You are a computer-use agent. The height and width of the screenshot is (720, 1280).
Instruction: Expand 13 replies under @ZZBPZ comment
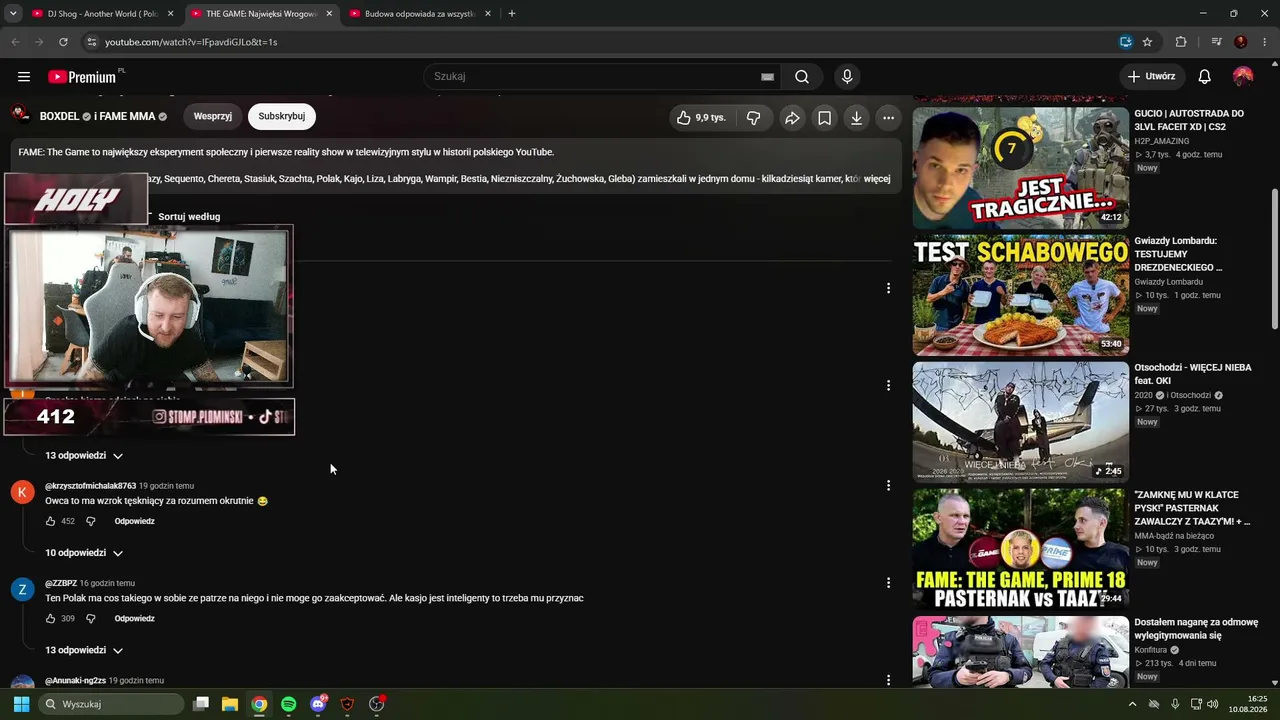pyautogui.click(x=84, y=650)
